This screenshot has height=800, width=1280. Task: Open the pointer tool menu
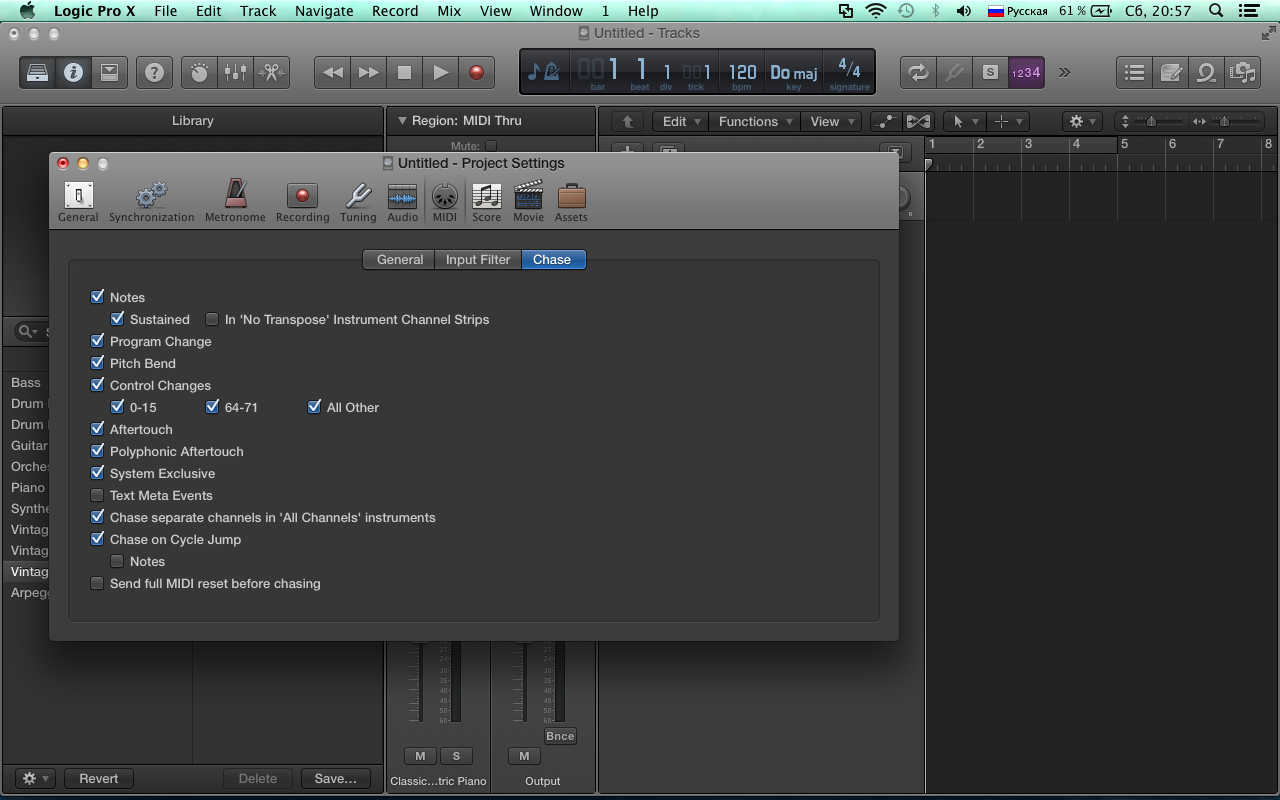tap(964, 121)
